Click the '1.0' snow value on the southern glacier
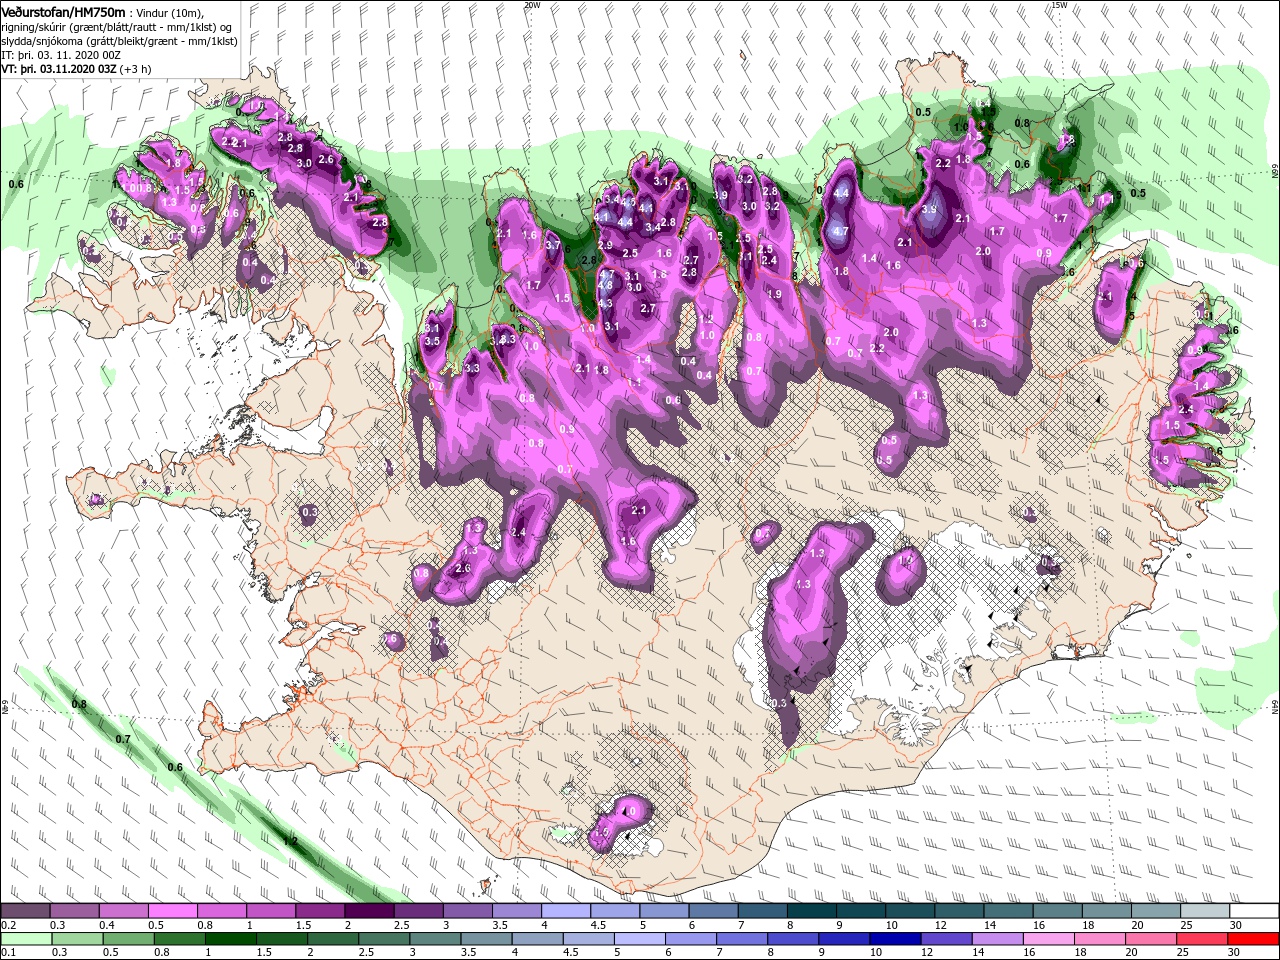Viewport: 1280px width, 960px height. point(629,811)
